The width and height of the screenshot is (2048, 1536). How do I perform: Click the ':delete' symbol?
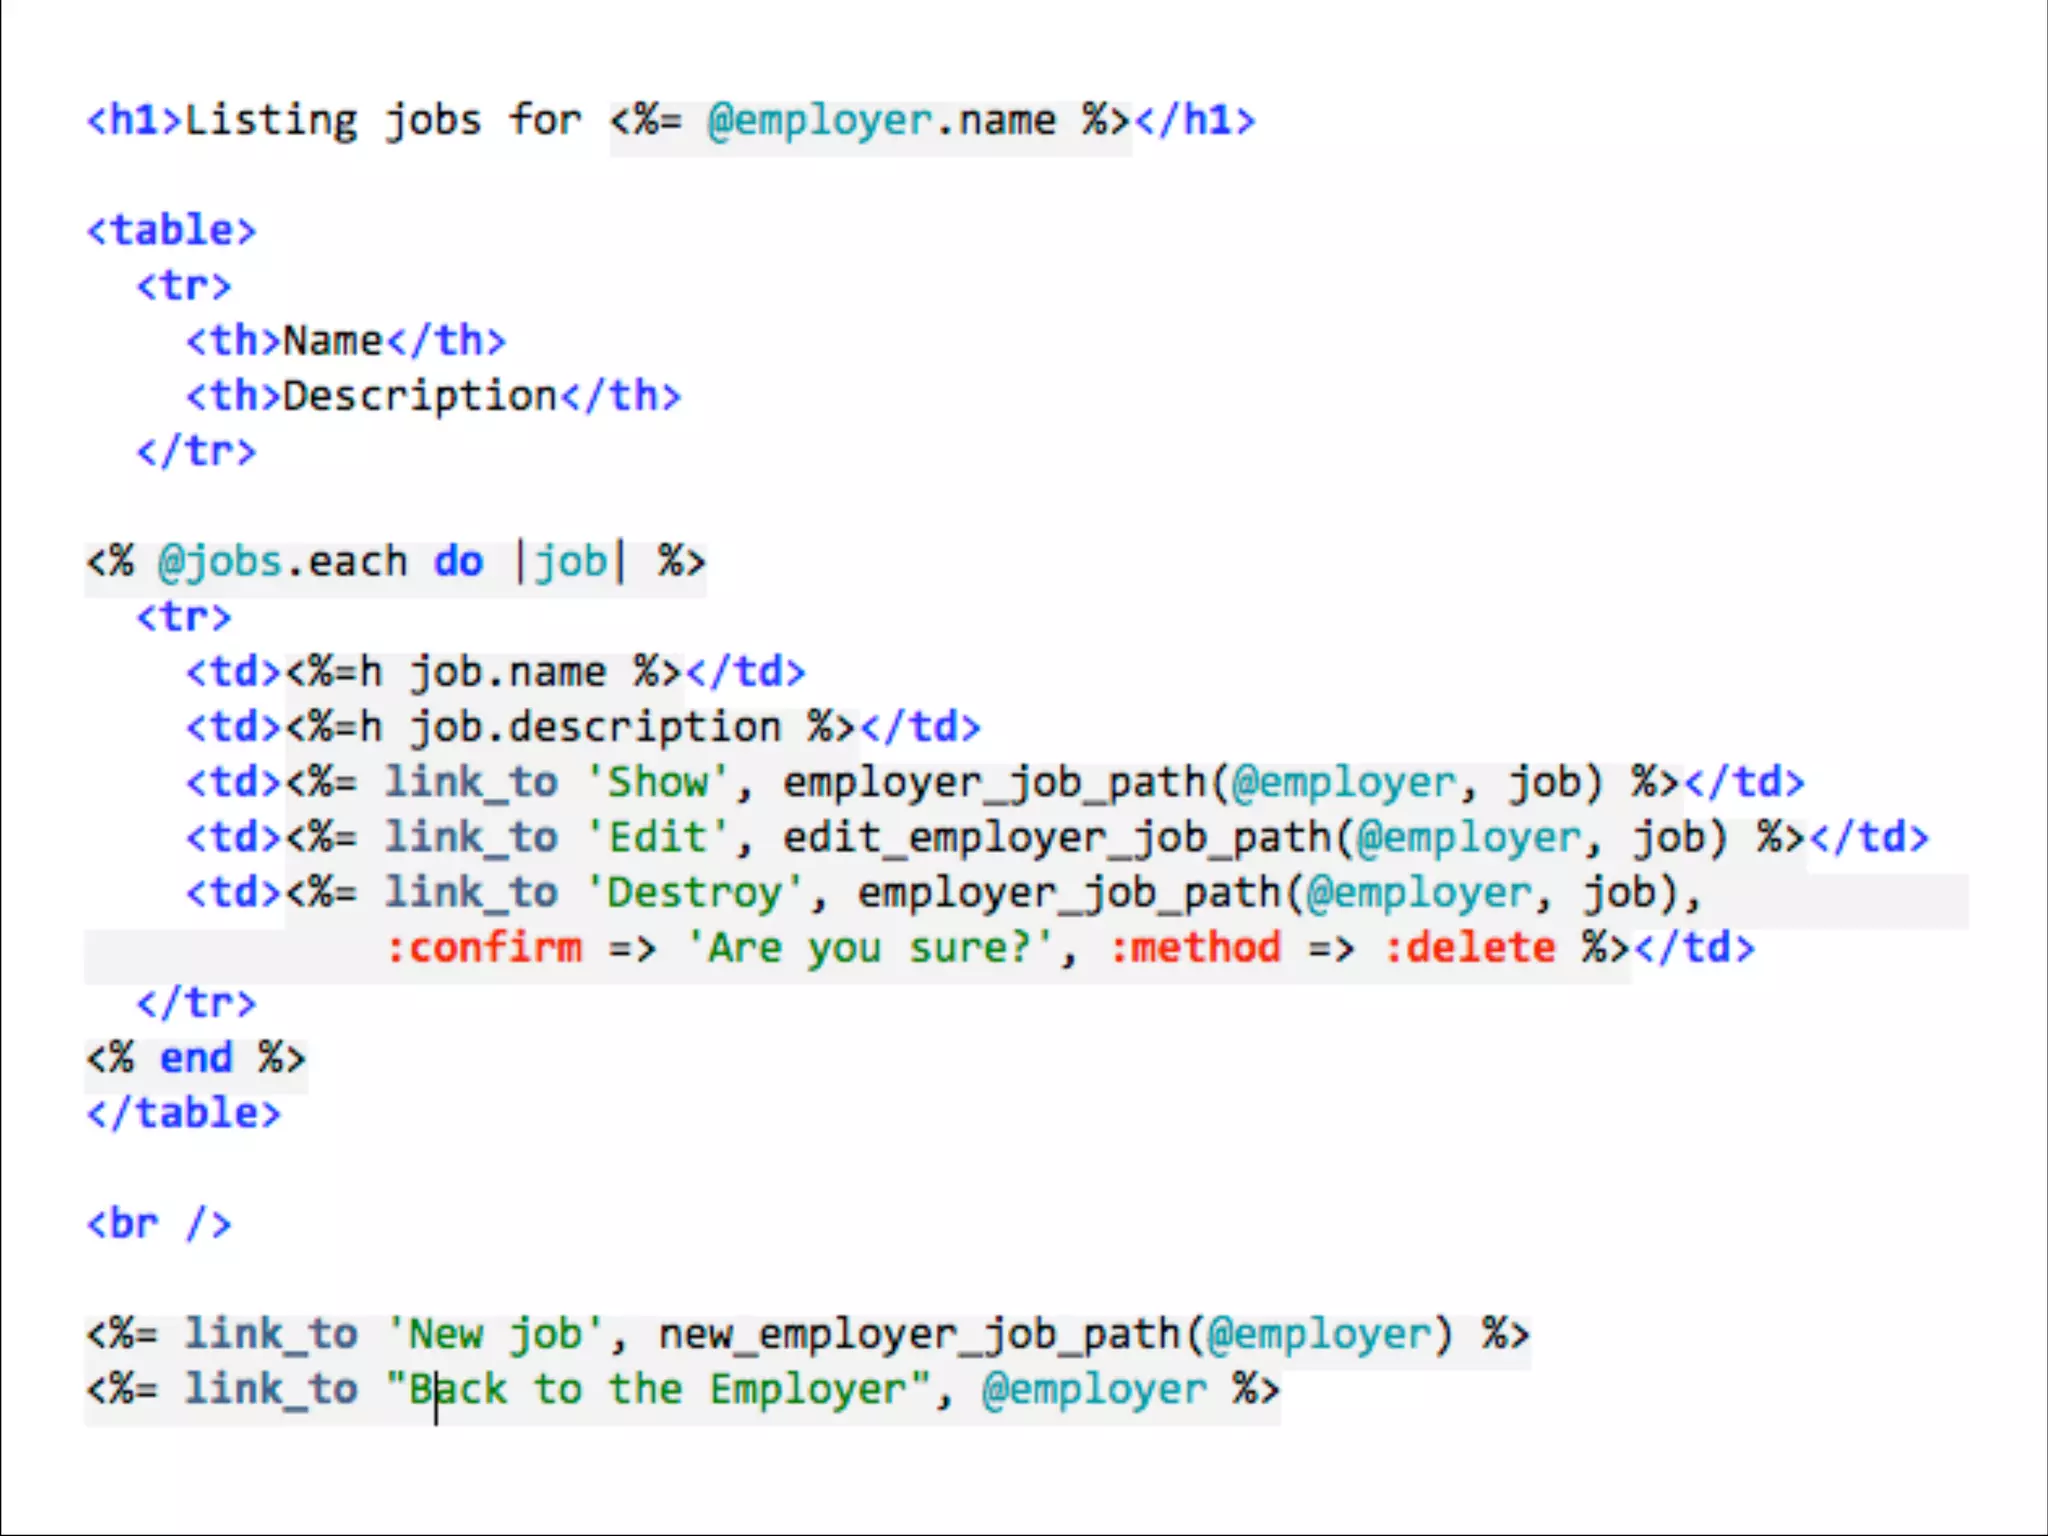coord(1469,947)
